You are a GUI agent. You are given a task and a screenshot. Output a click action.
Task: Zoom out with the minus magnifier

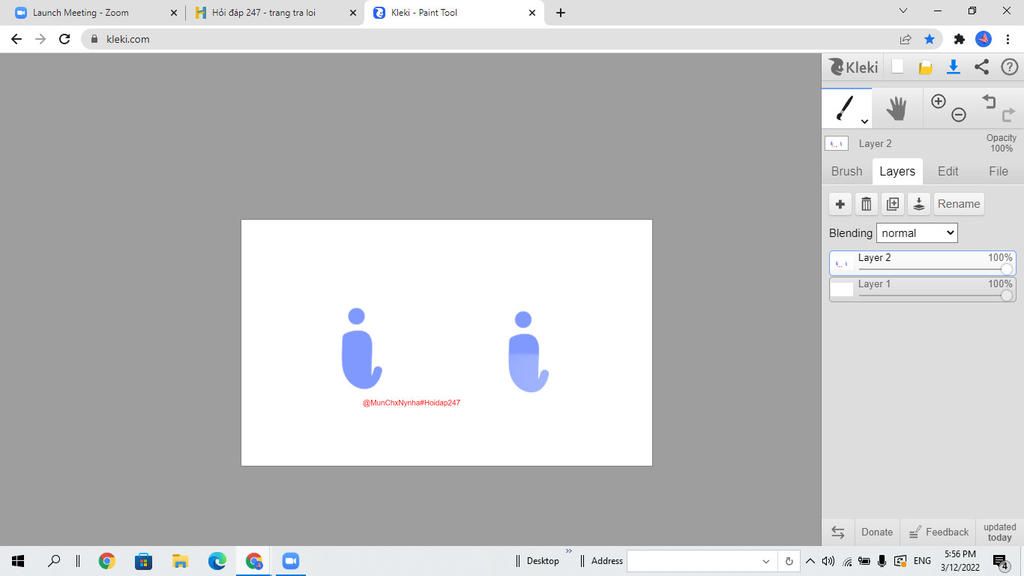click(959, 115)
